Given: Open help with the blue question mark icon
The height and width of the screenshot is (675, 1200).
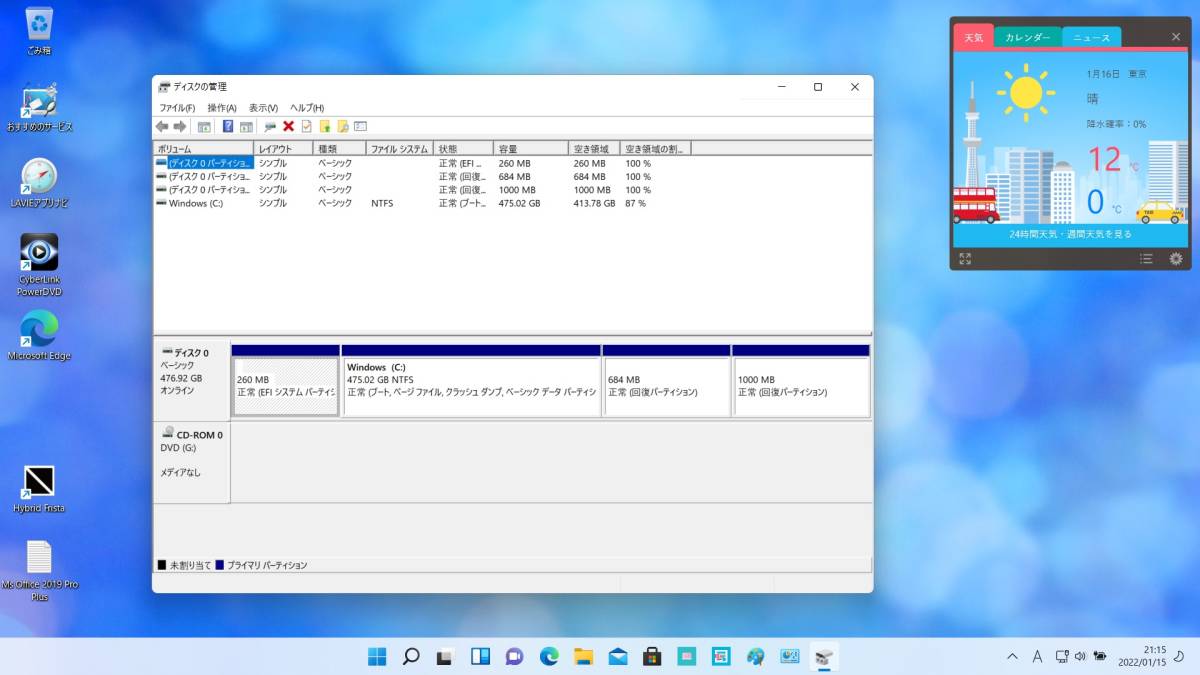Looking at the screenshot, I should [x=228, y=126].
